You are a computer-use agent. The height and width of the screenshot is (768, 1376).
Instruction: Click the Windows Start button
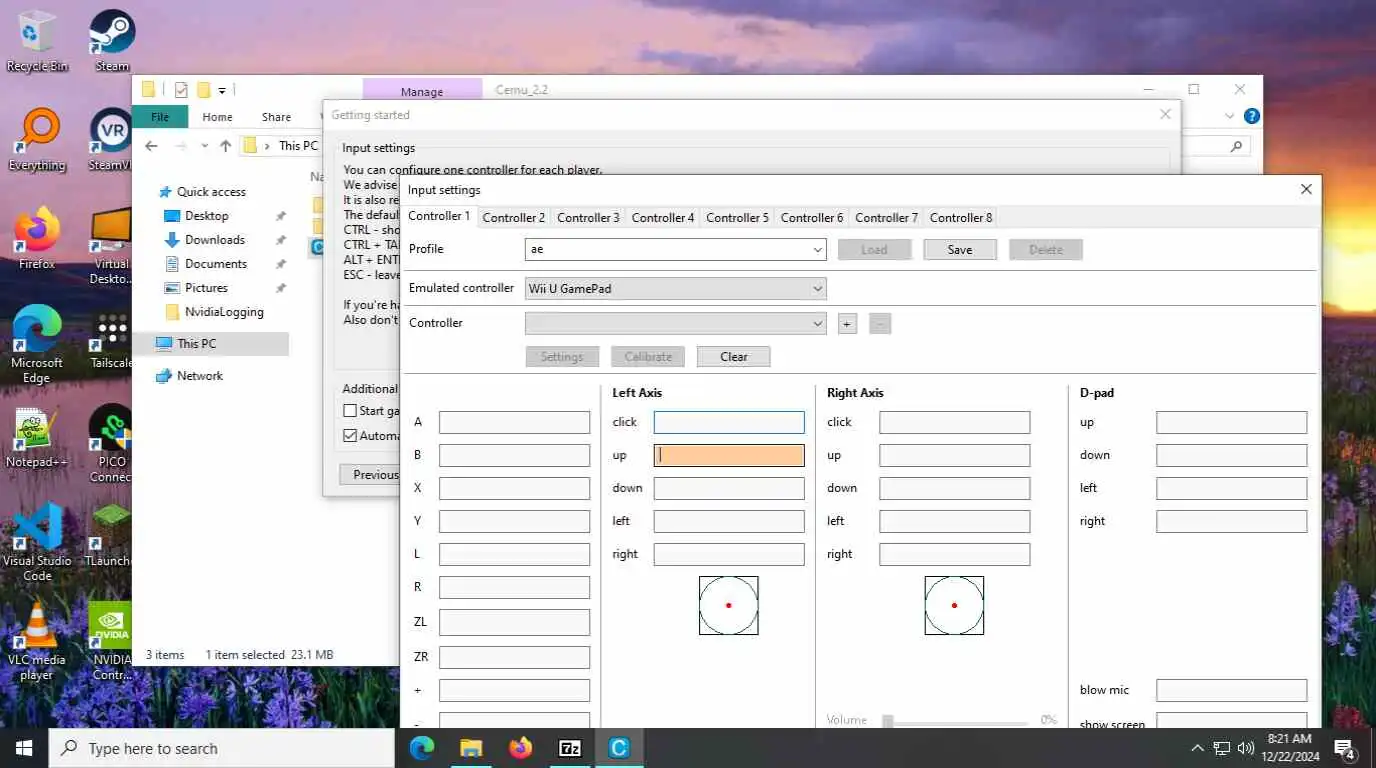24,748
